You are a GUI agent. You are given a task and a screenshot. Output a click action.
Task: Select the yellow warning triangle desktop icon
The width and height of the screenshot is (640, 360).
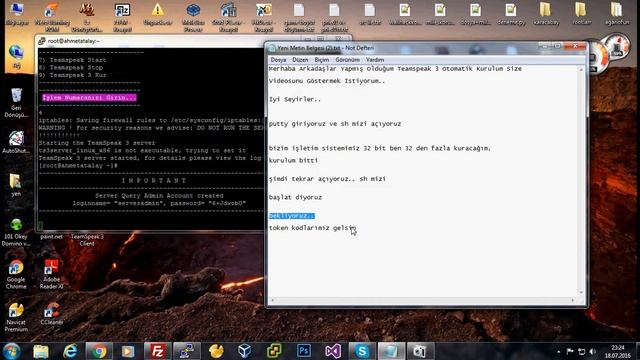coord(158,14)
